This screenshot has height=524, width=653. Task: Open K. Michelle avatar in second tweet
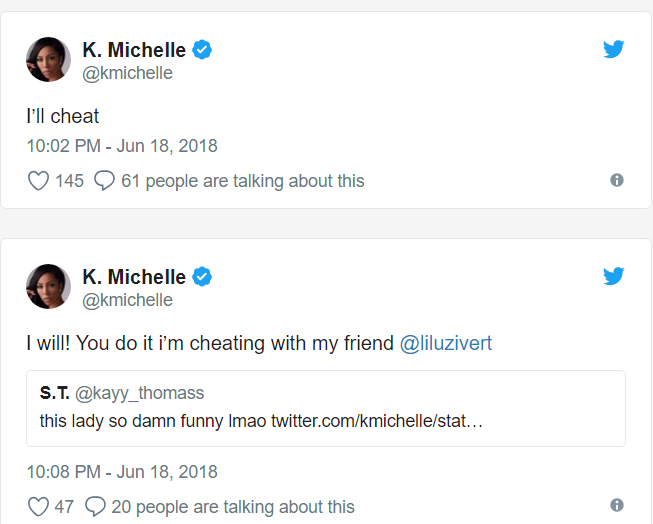[48, 287]
